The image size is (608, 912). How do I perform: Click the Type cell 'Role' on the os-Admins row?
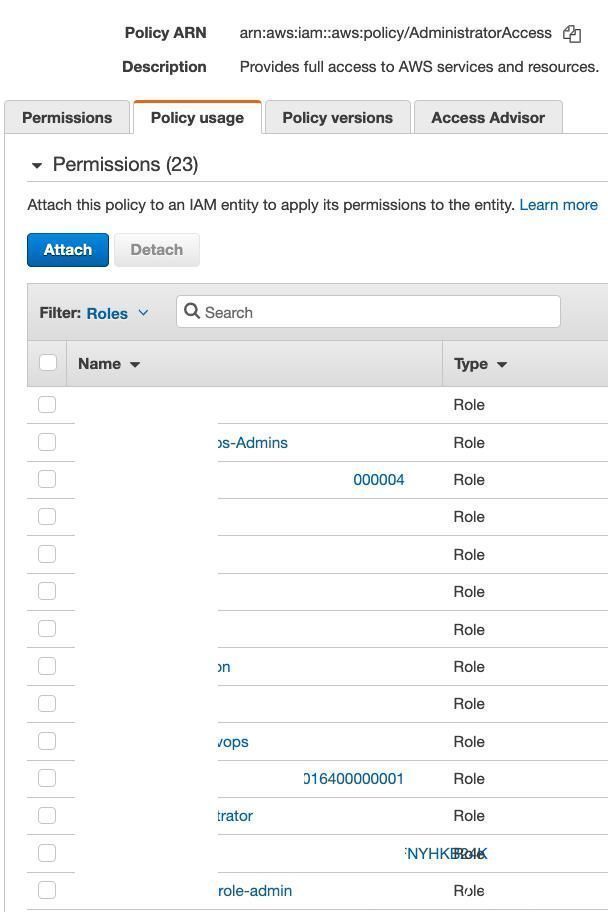point(469,443)
